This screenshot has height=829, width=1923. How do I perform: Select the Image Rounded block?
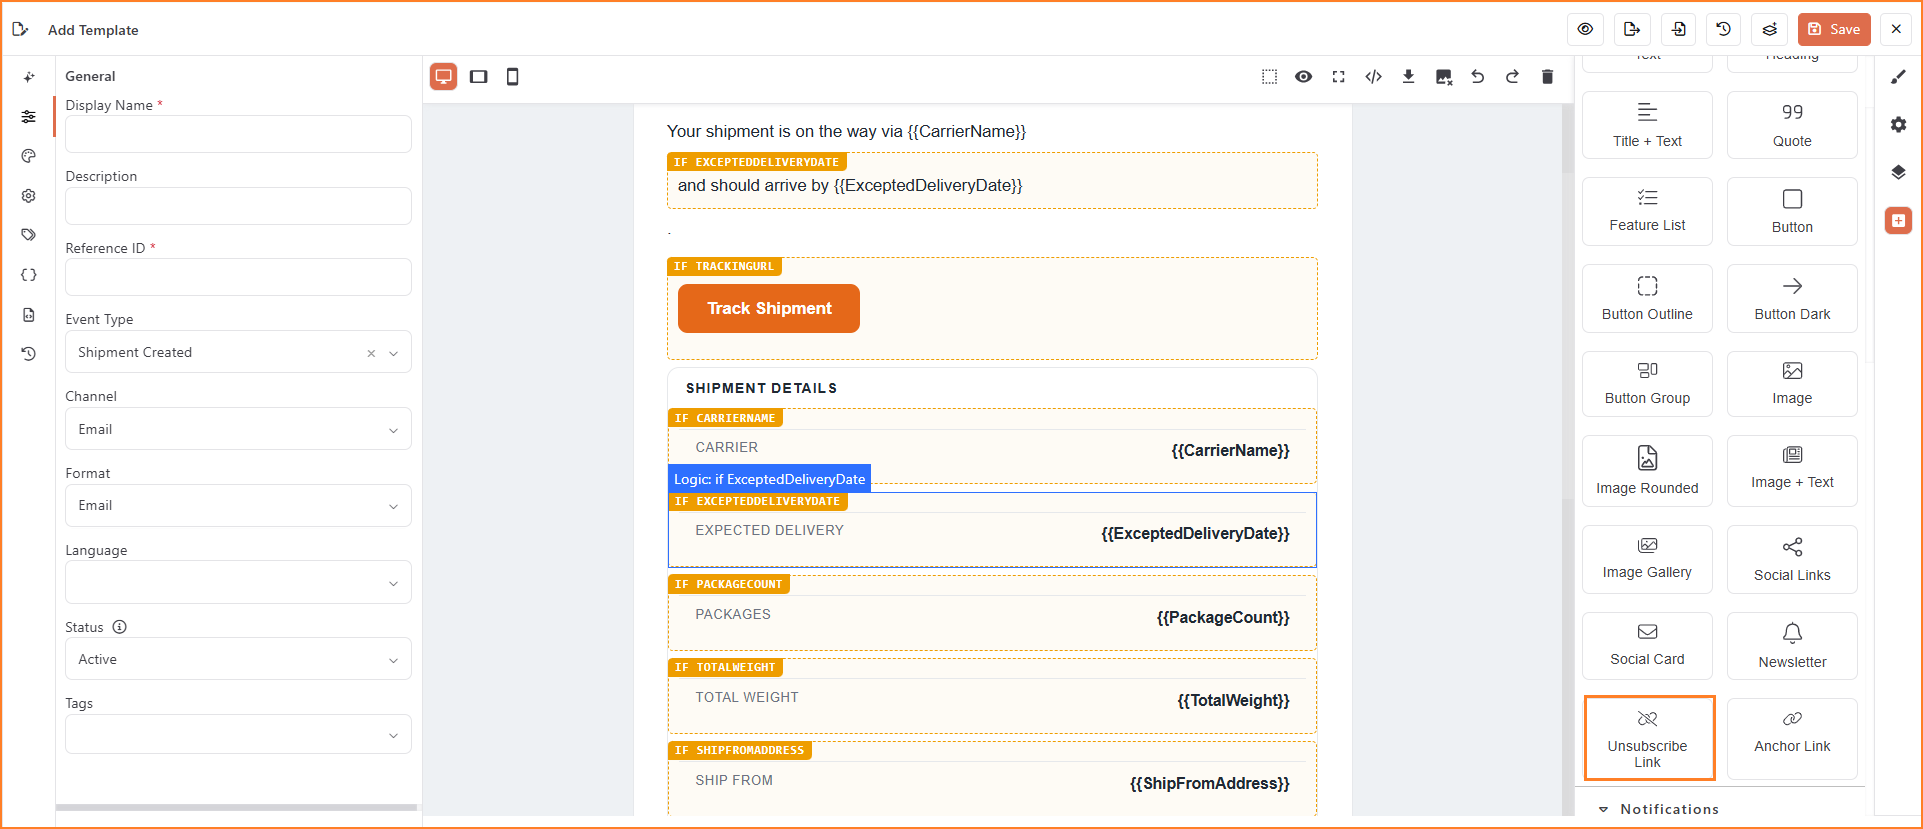click(x=1647, y=470)
